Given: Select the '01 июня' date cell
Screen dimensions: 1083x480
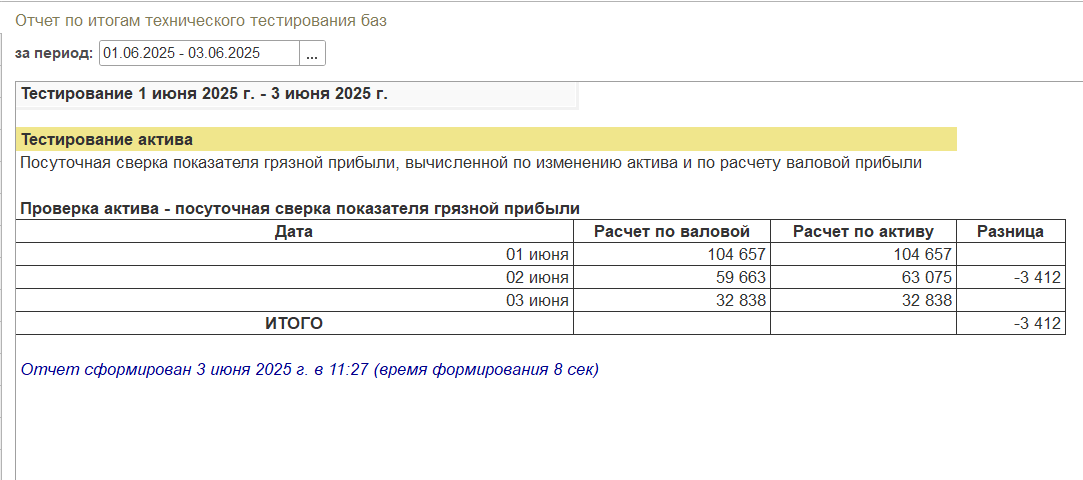Looking at the screenshot, I should pos(294,254).
